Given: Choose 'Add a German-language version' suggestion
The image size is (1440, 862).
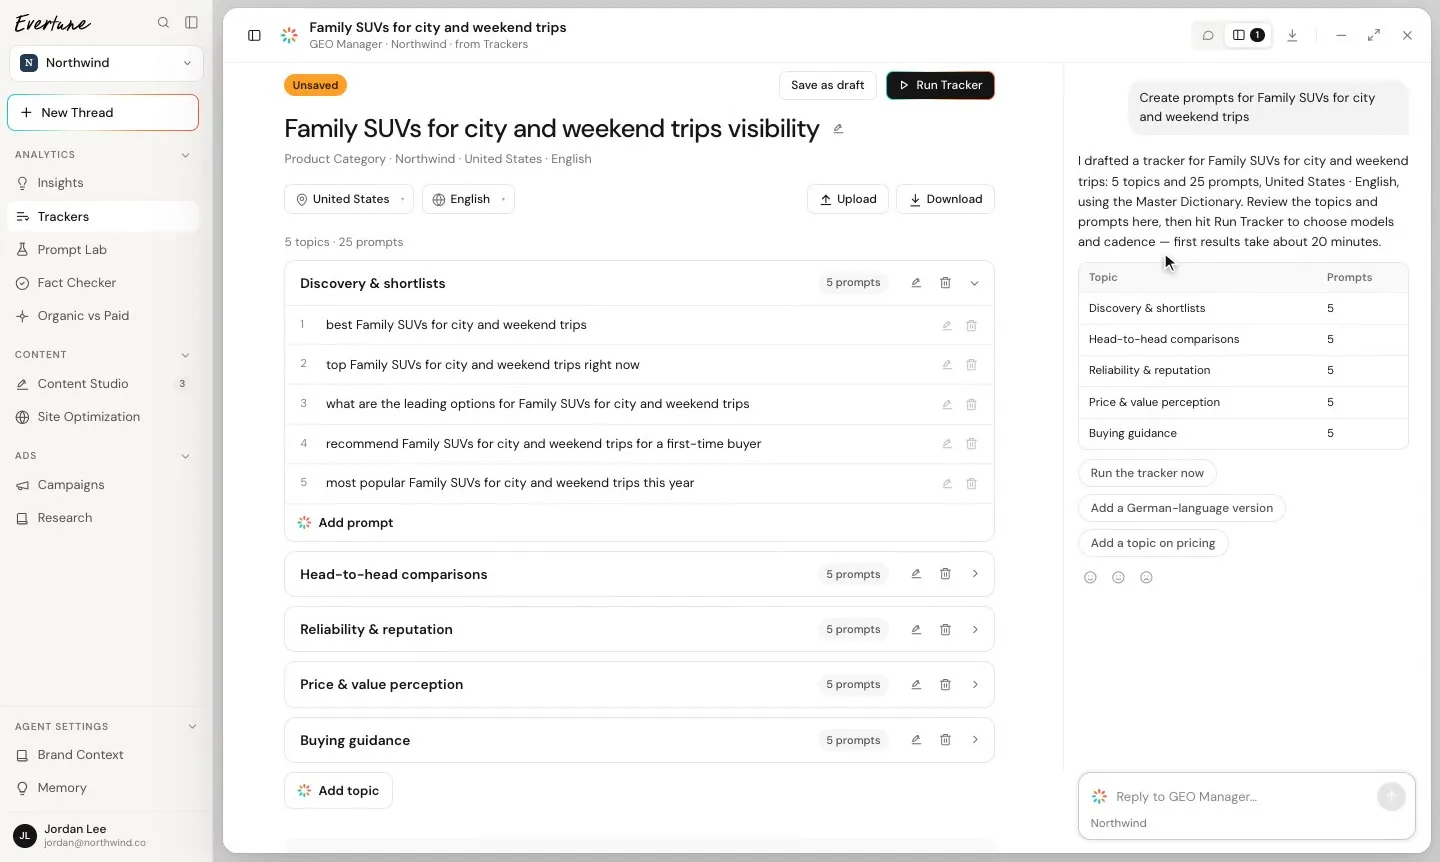Looking at the screenshot, I should [x=1181, y=508].
